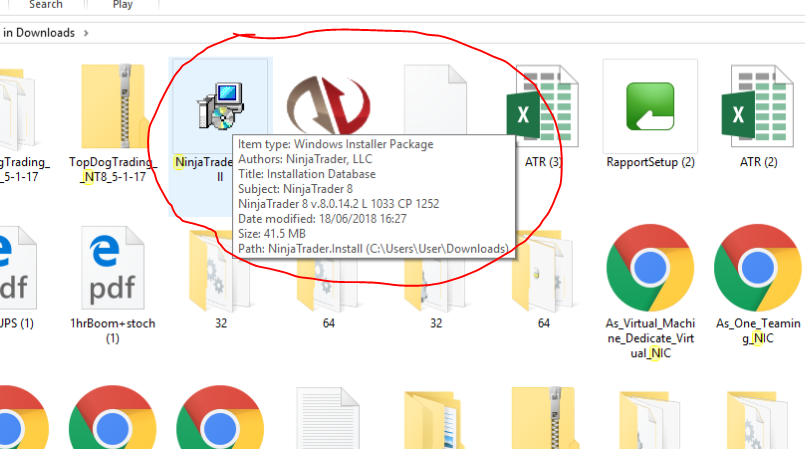Screen dimensions: 805x449
Task: Select the blank white file icon
Action: click(x=435, y=100)
